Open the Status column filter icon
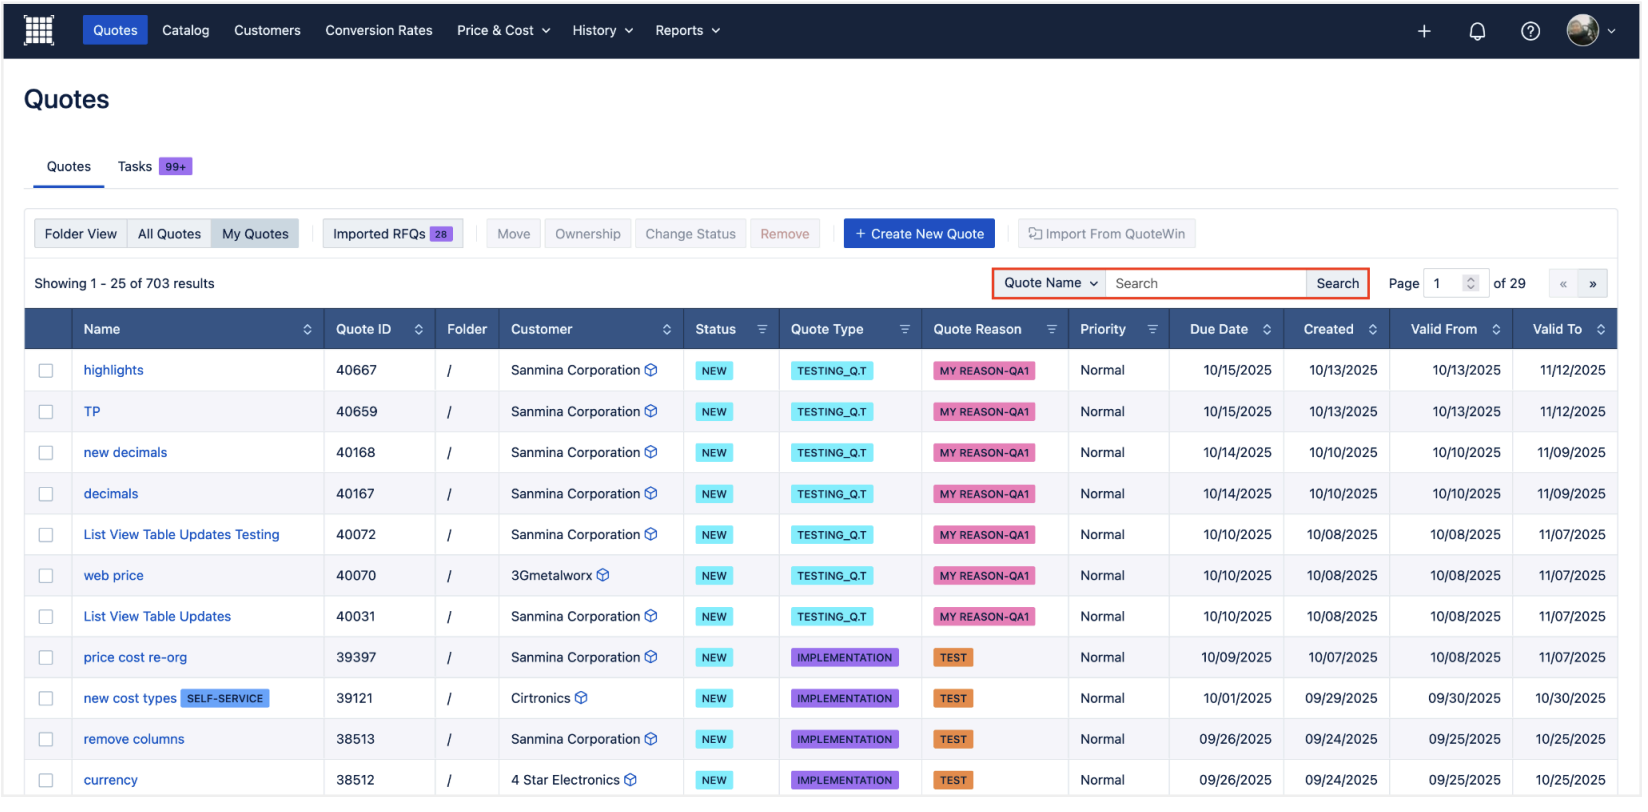 point(762,329)
